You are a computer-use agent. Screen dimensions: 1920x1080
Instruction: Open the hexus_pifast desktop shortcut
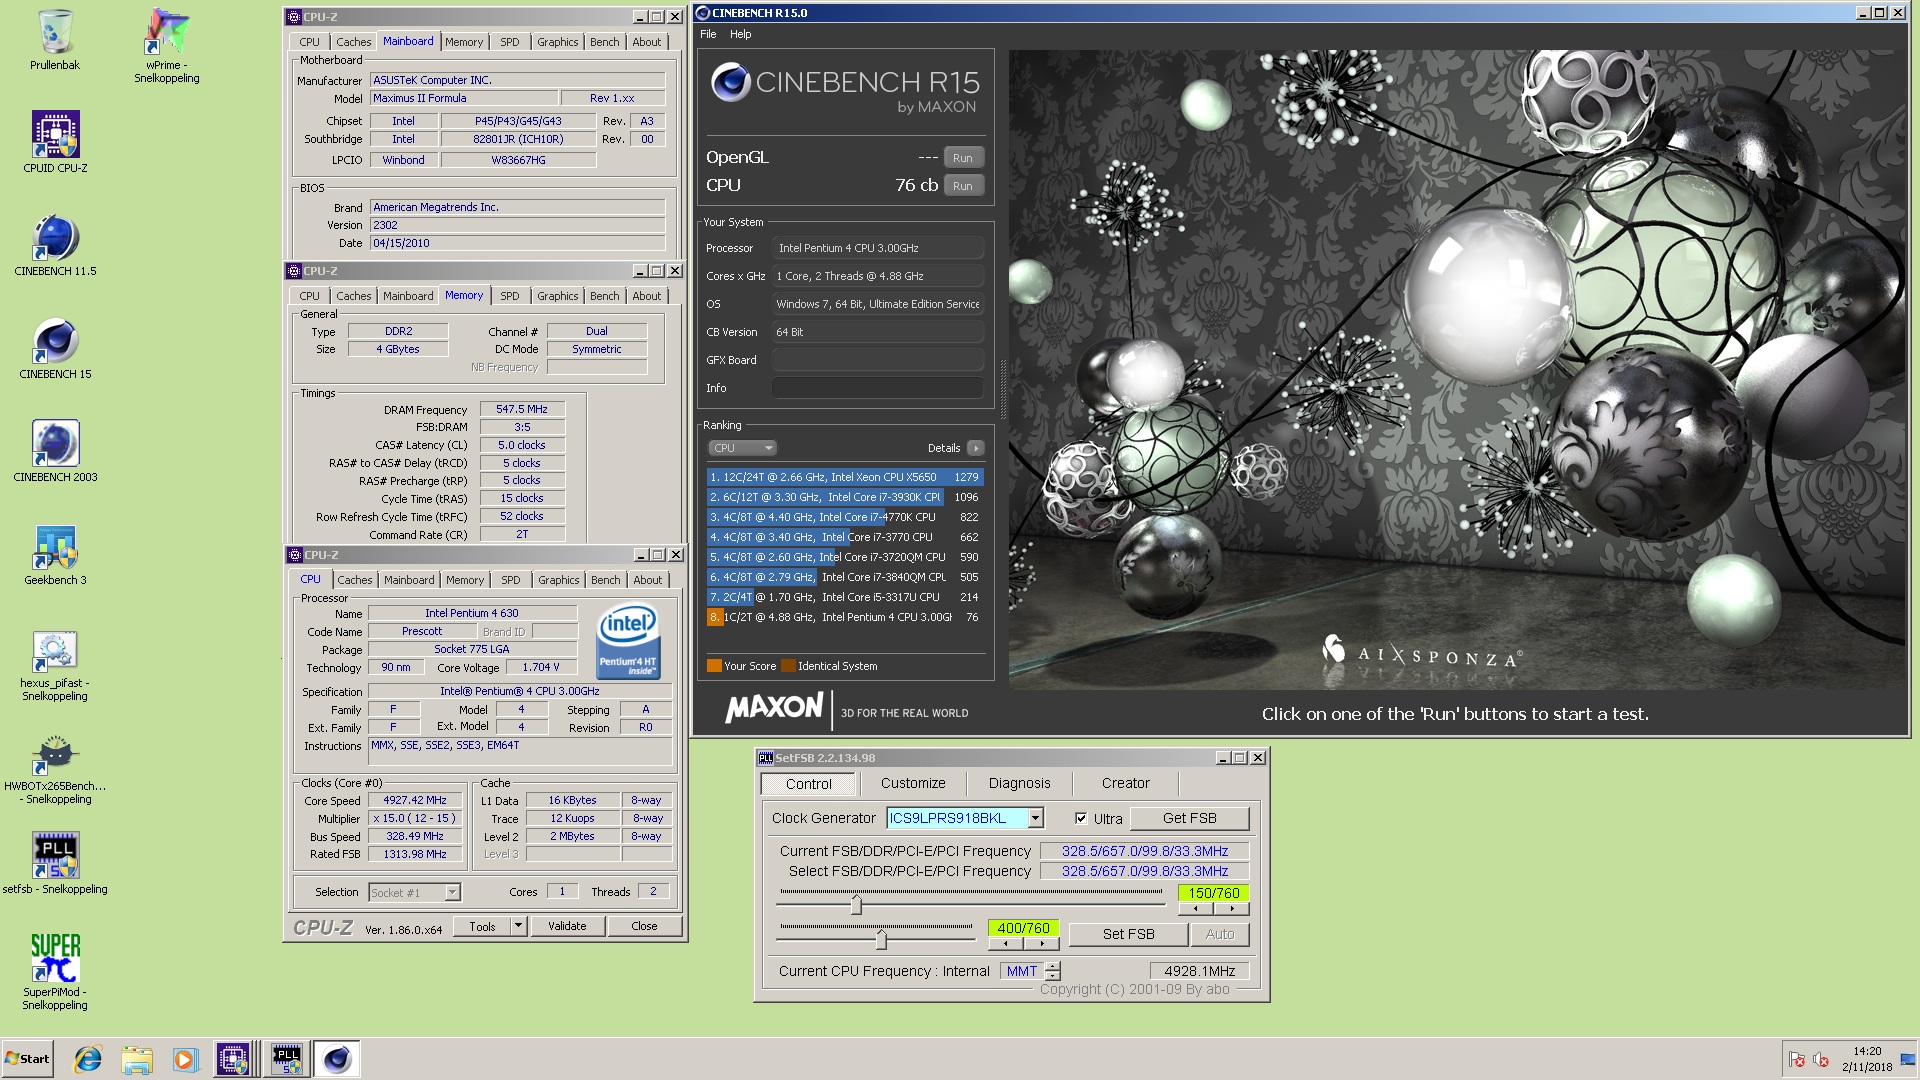pos(55,666)
